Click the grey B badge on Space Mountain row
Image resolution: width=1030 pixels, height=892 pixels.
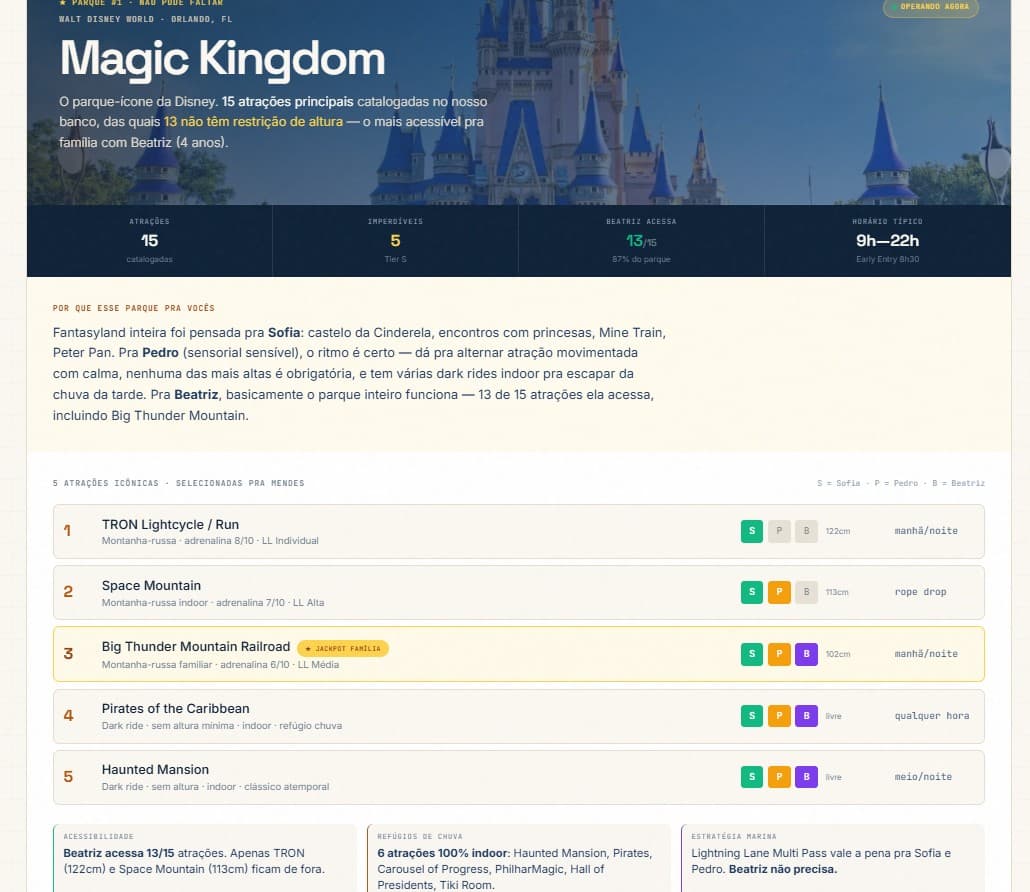tap(806, 592)
